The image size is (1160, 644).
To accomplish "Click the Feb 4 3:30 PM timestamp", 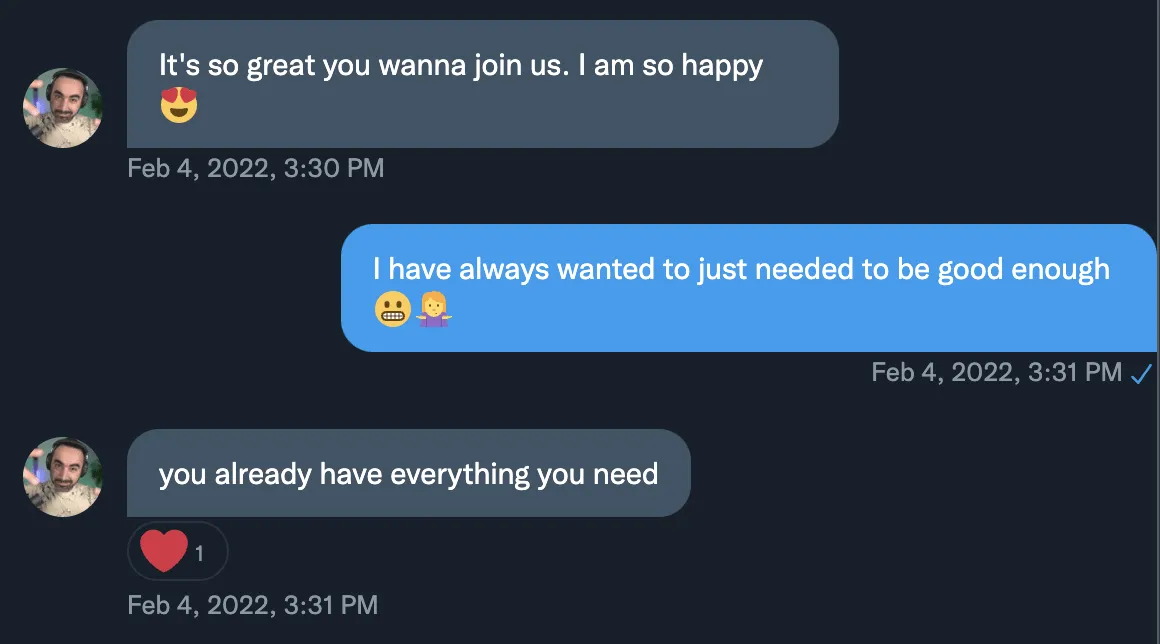I will pos(256,168).
